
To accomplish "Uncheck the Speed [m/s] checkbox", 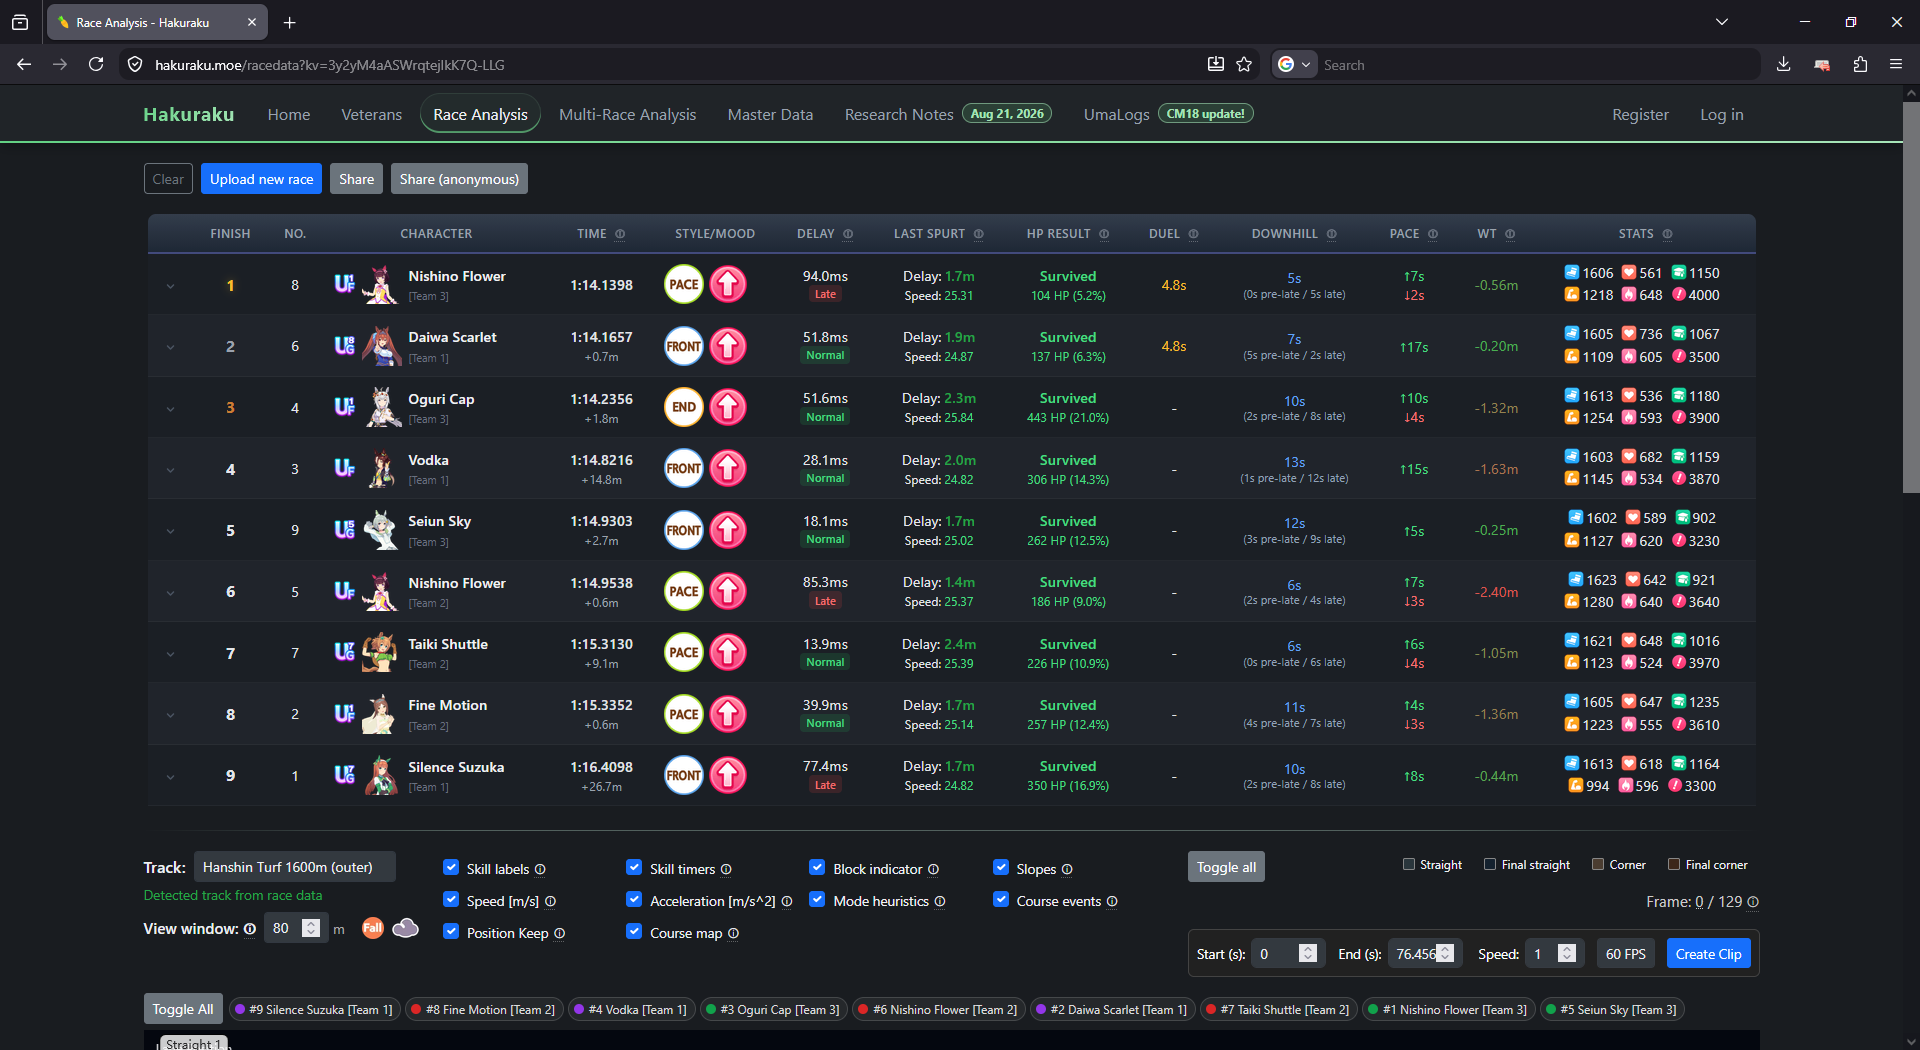I will pyautogui.click(x=451, y=900).
